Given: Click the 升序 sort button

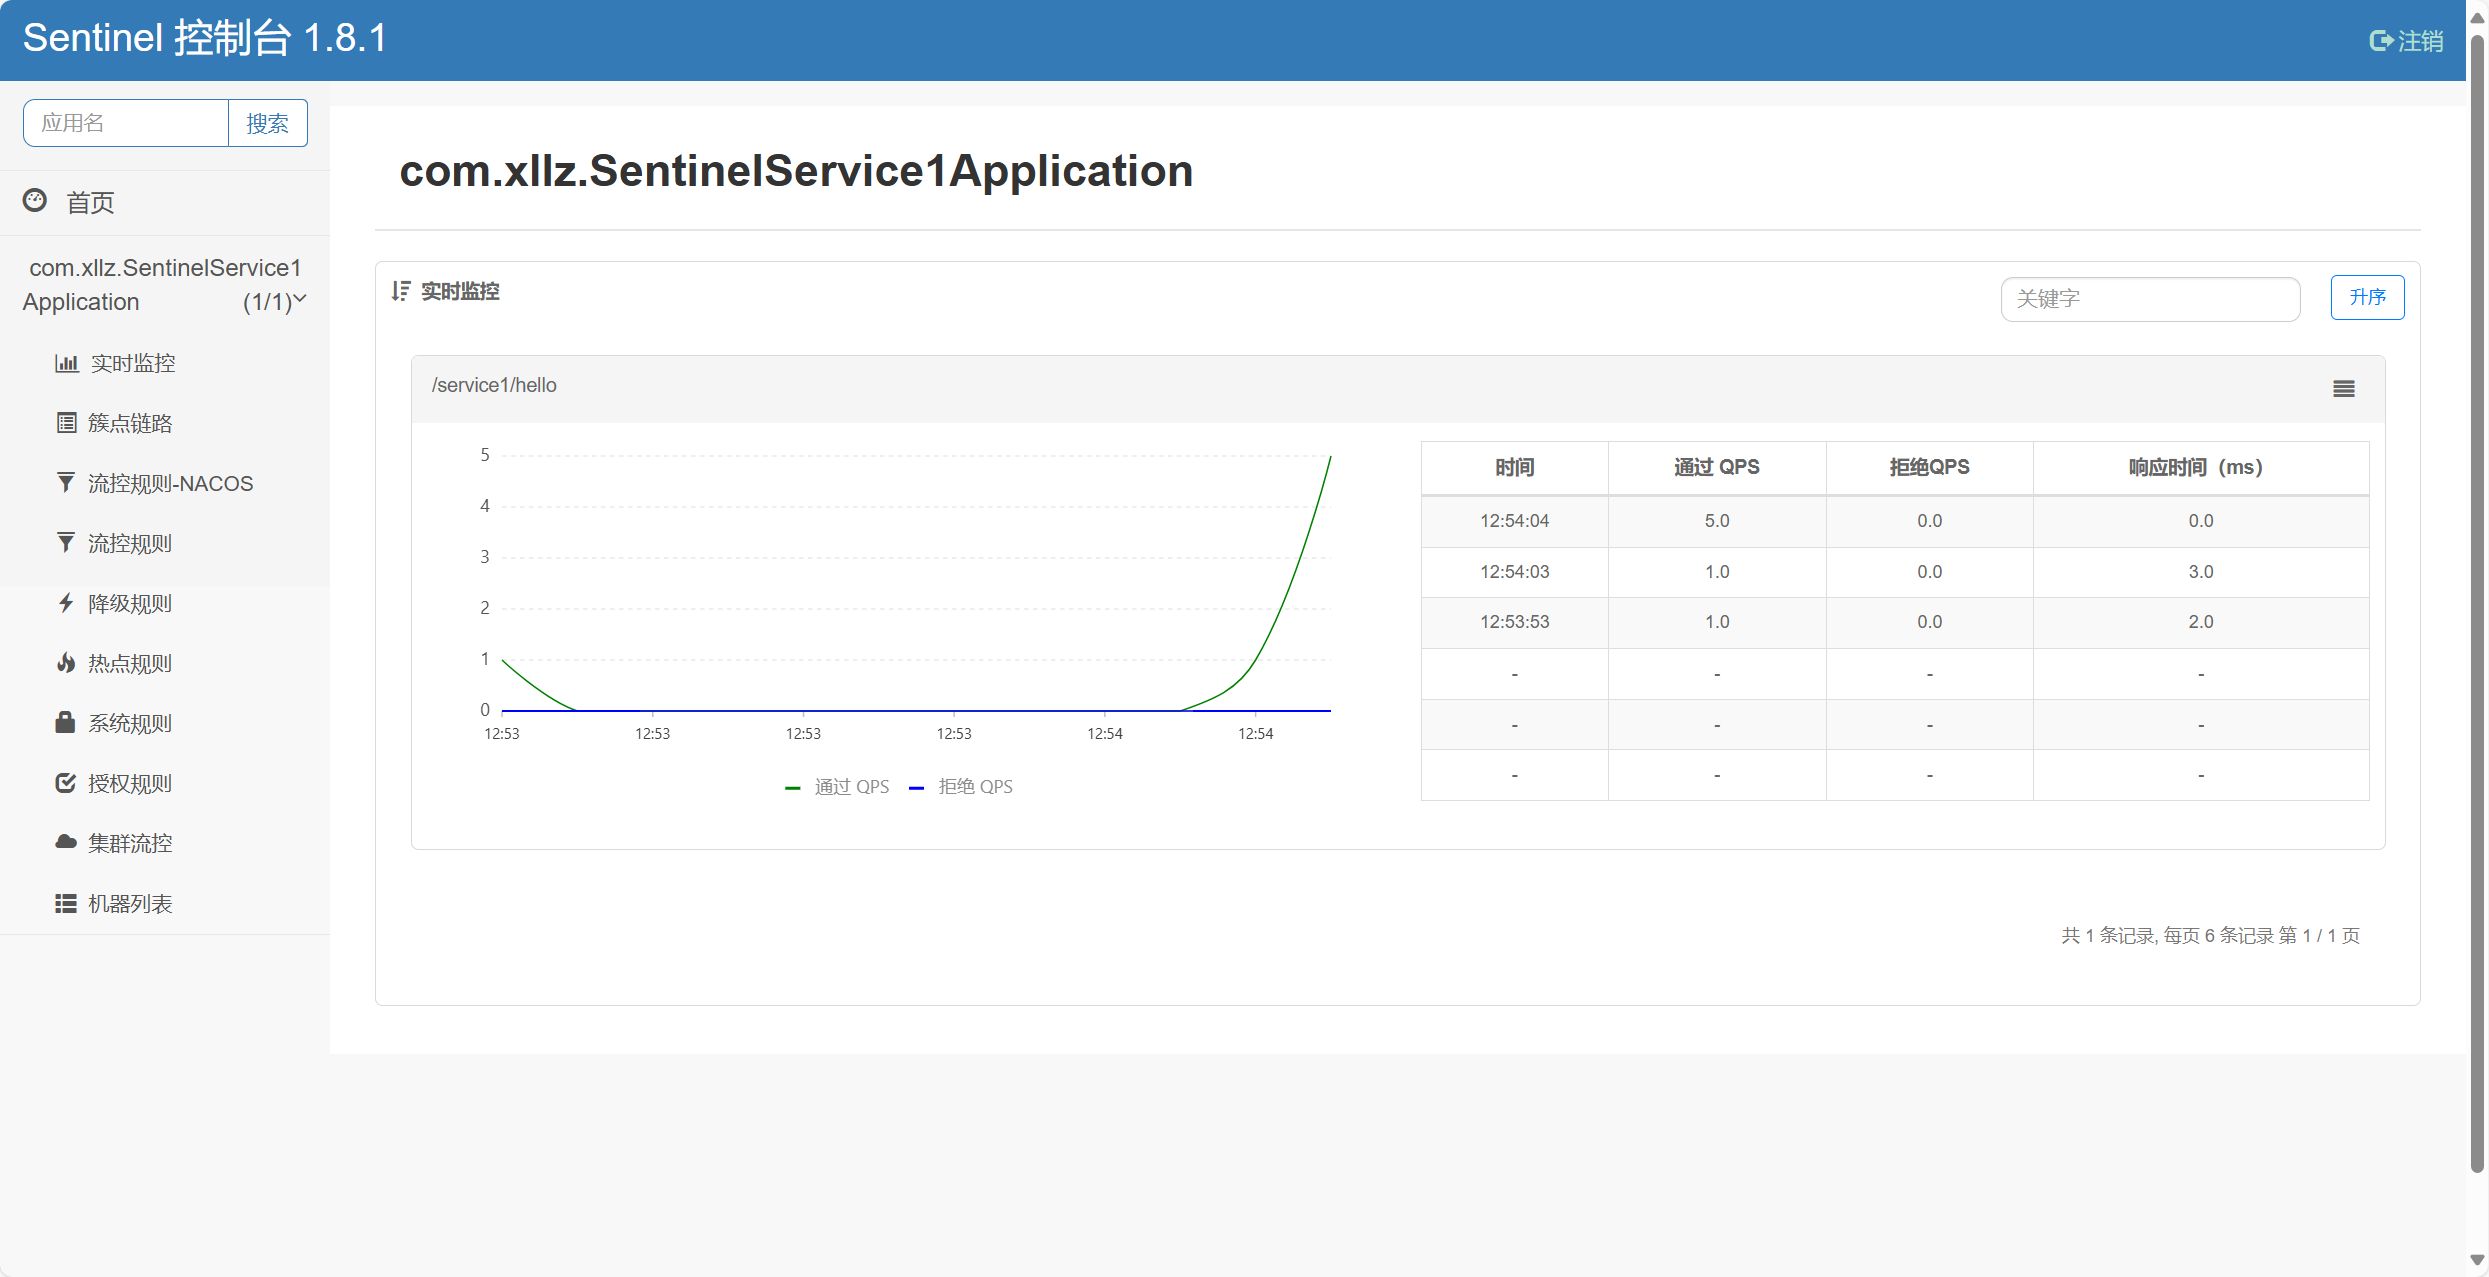Looking at the screenshot, I should pyautogui.click(x=2367, y=297).
